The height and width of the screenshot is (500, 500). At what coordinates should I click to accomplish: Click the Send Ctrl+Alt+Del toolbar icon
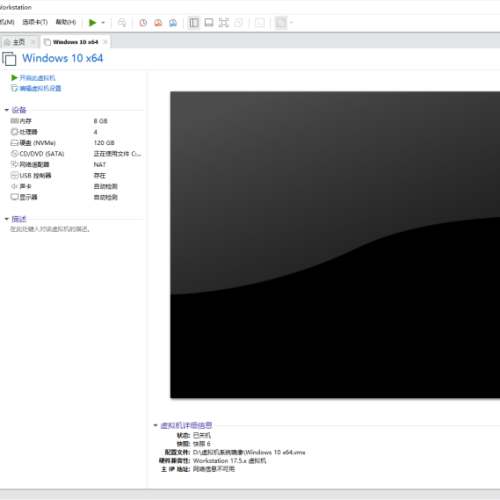click(x=122, y=23)
